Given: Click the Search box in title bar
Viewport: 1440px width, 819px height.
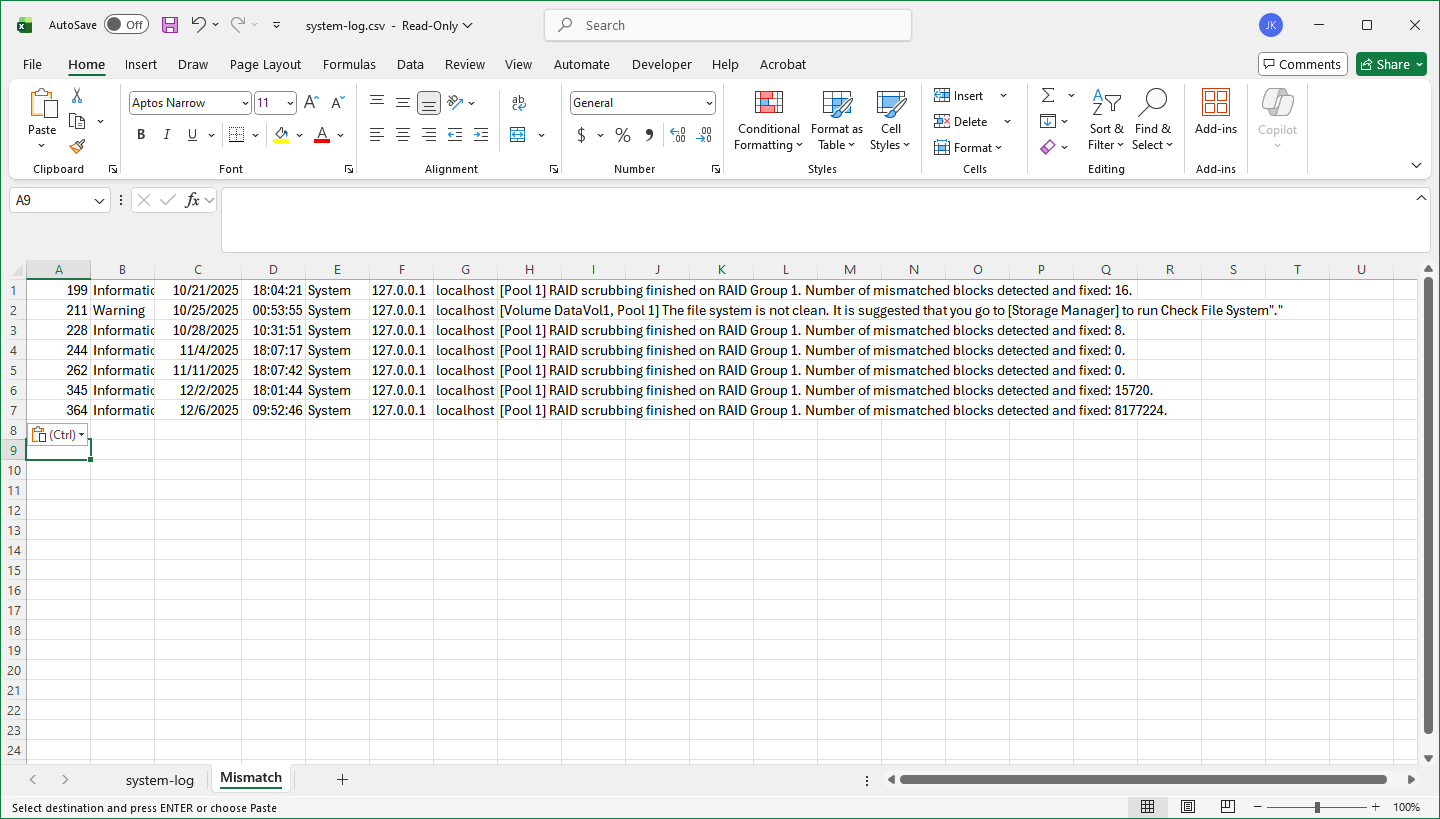Looking at the screenshot, I should click(727, 25).
